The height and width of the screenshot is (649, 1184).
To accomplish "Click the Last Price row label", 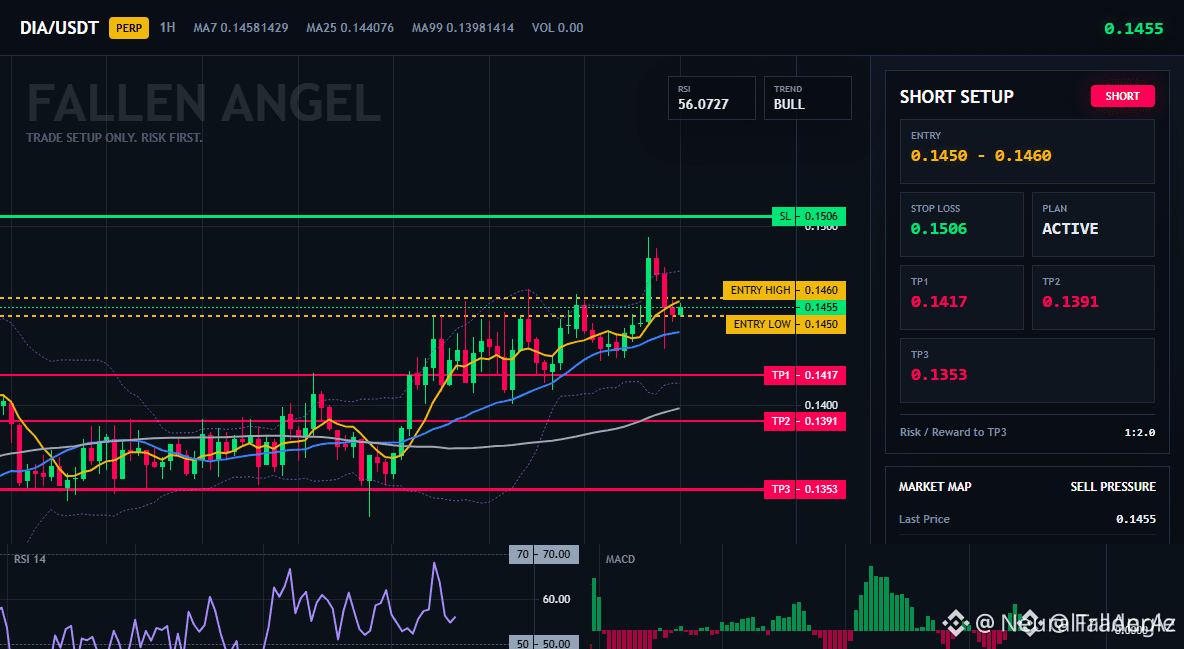I will (x=923, y=519).
